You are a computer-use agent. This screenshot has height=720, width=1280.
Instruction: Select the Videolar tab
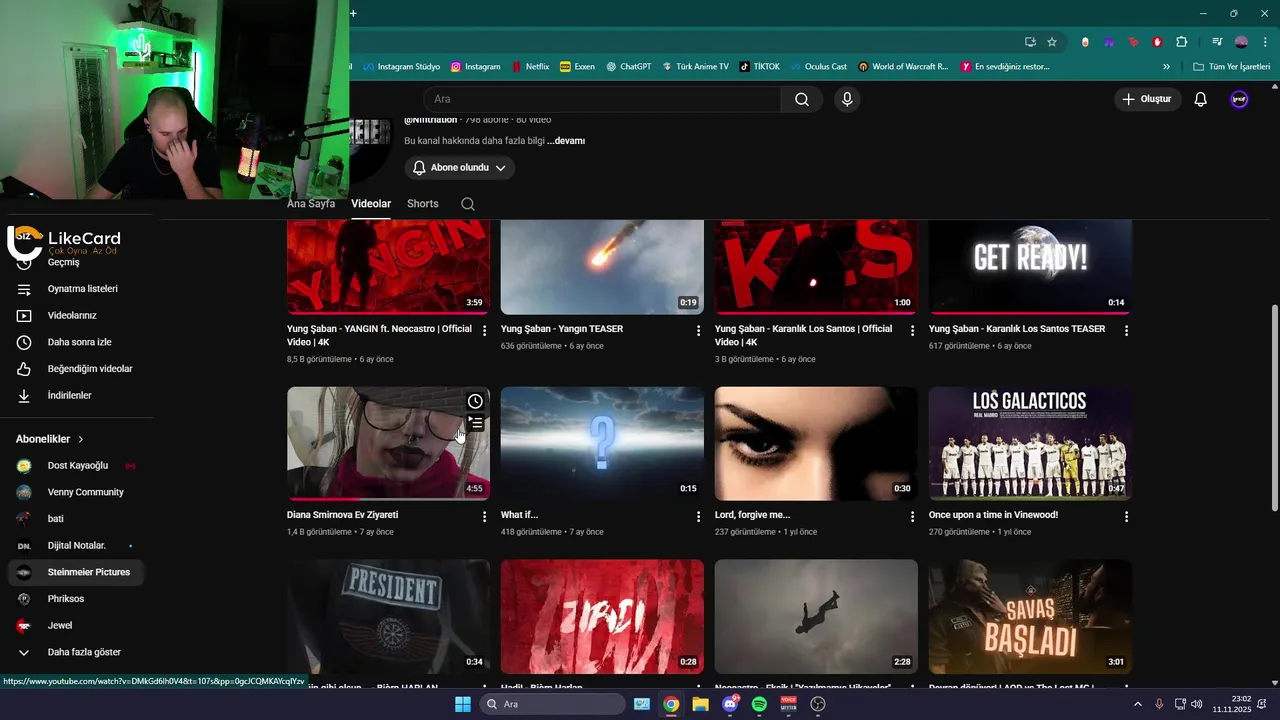pos(371,204)
